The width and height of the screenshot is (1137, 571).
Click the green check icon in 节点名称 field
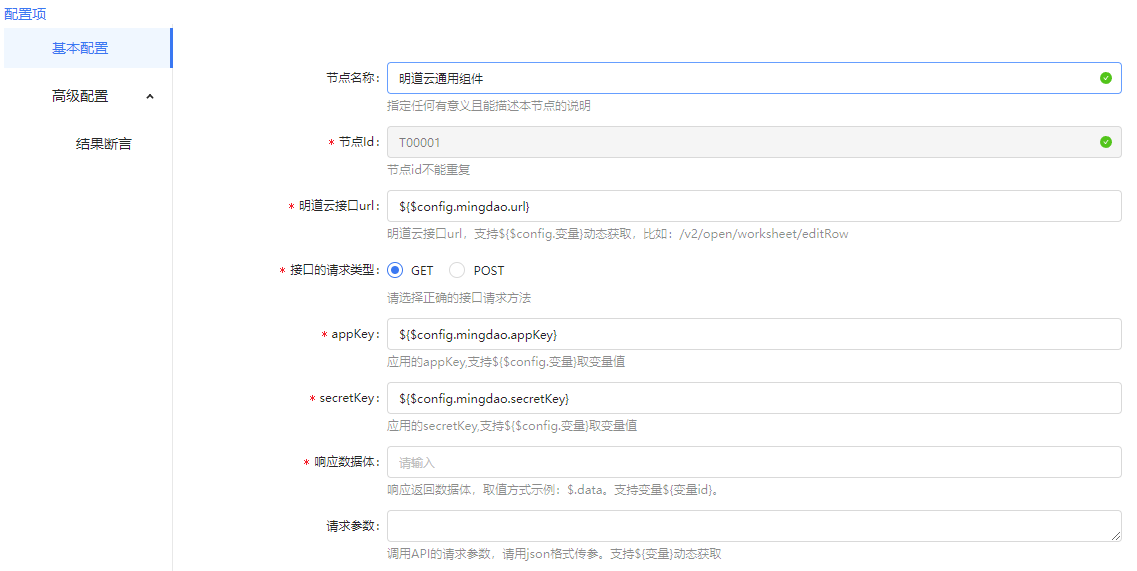pos(1105,78)
